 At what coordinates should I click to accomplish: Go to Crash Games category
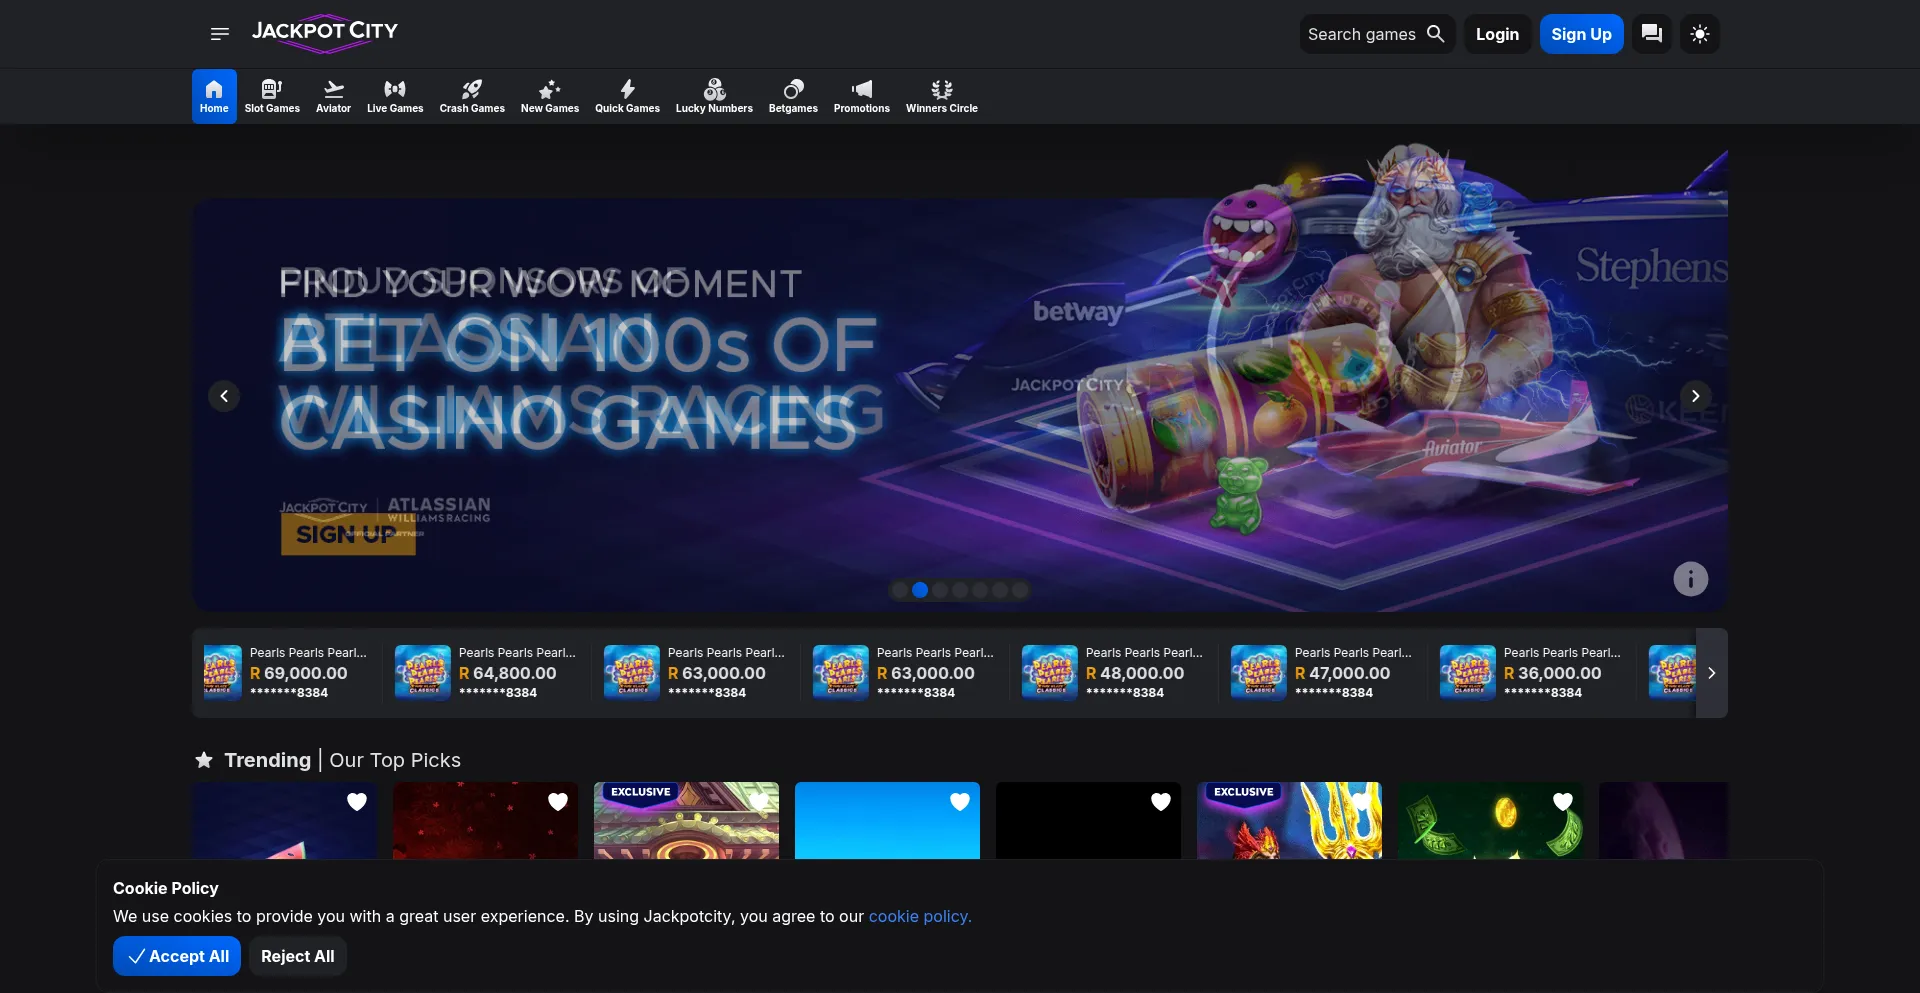coord(472,96)
